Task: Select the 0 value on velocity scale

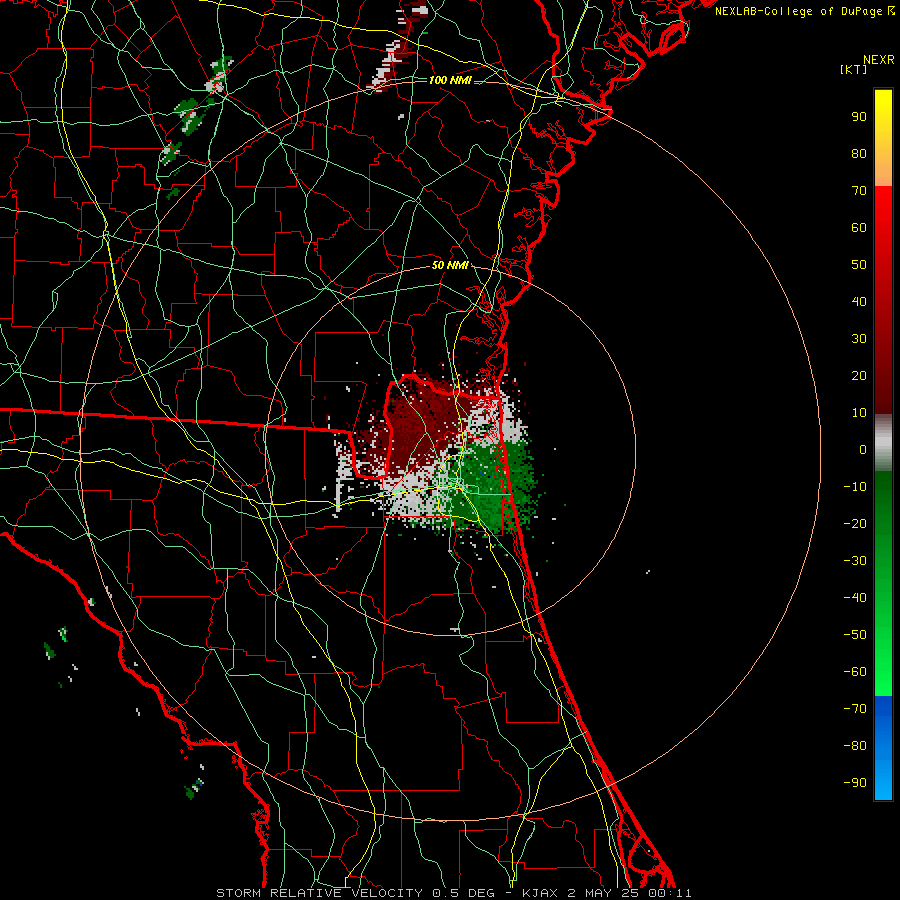Action: 863,450
